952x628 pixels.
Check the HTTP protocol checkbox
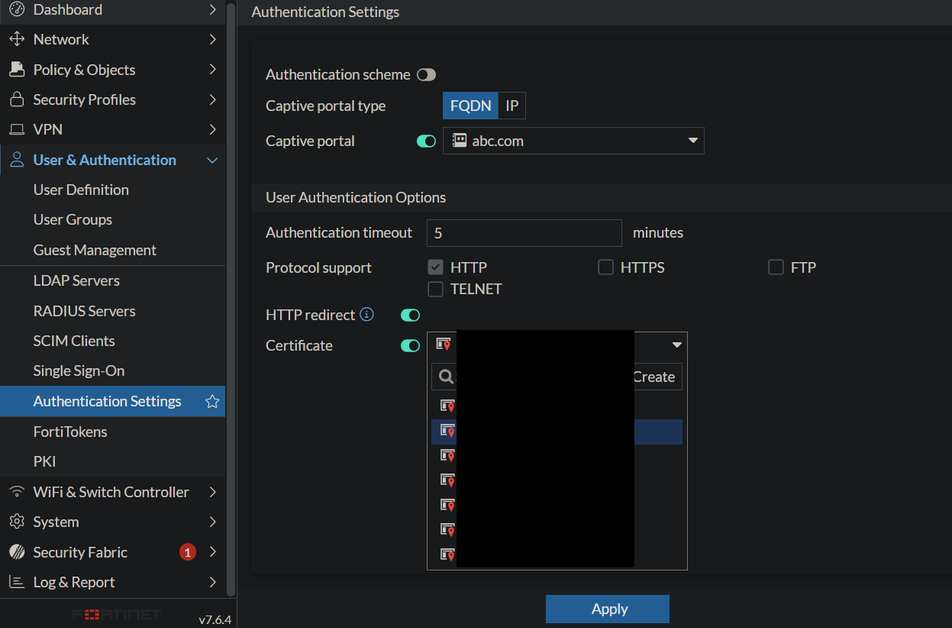[x=435, y=267]
